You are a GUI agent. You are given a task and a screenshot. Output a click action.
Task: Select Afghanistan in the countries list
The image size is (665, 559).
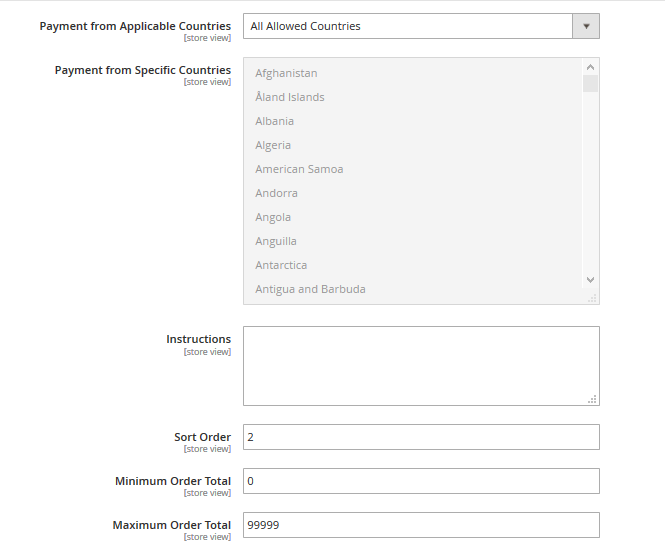286,73
